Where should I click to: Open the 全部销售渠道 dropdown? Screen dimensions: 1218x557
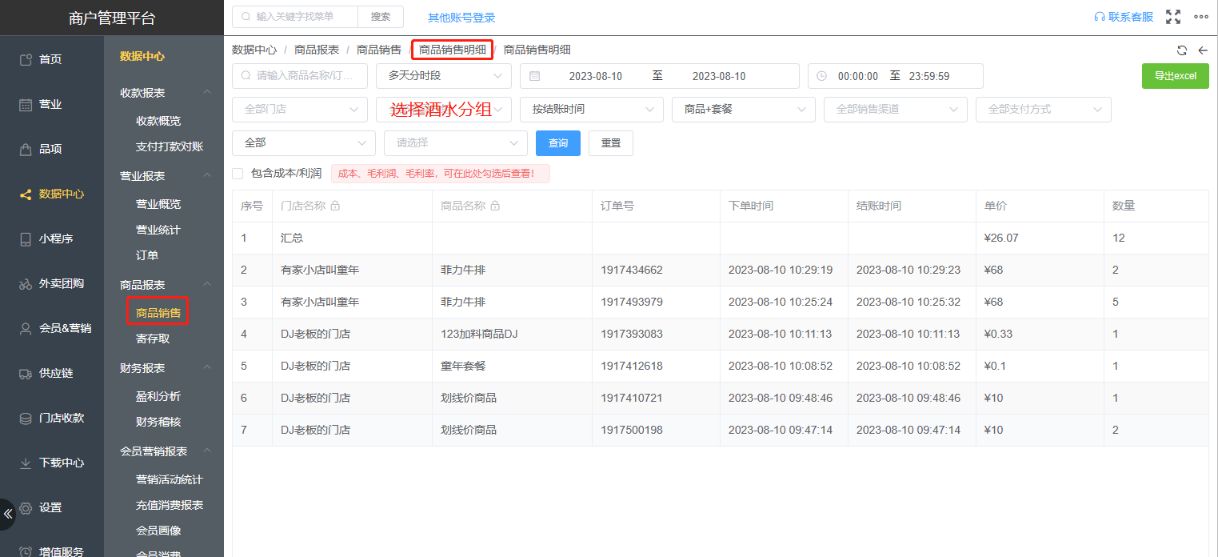pos(896,109)
